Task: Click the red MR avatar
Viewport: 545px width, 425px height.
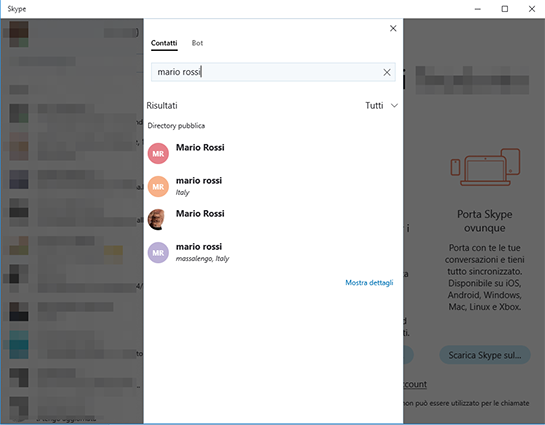Action: pos(158,153)
